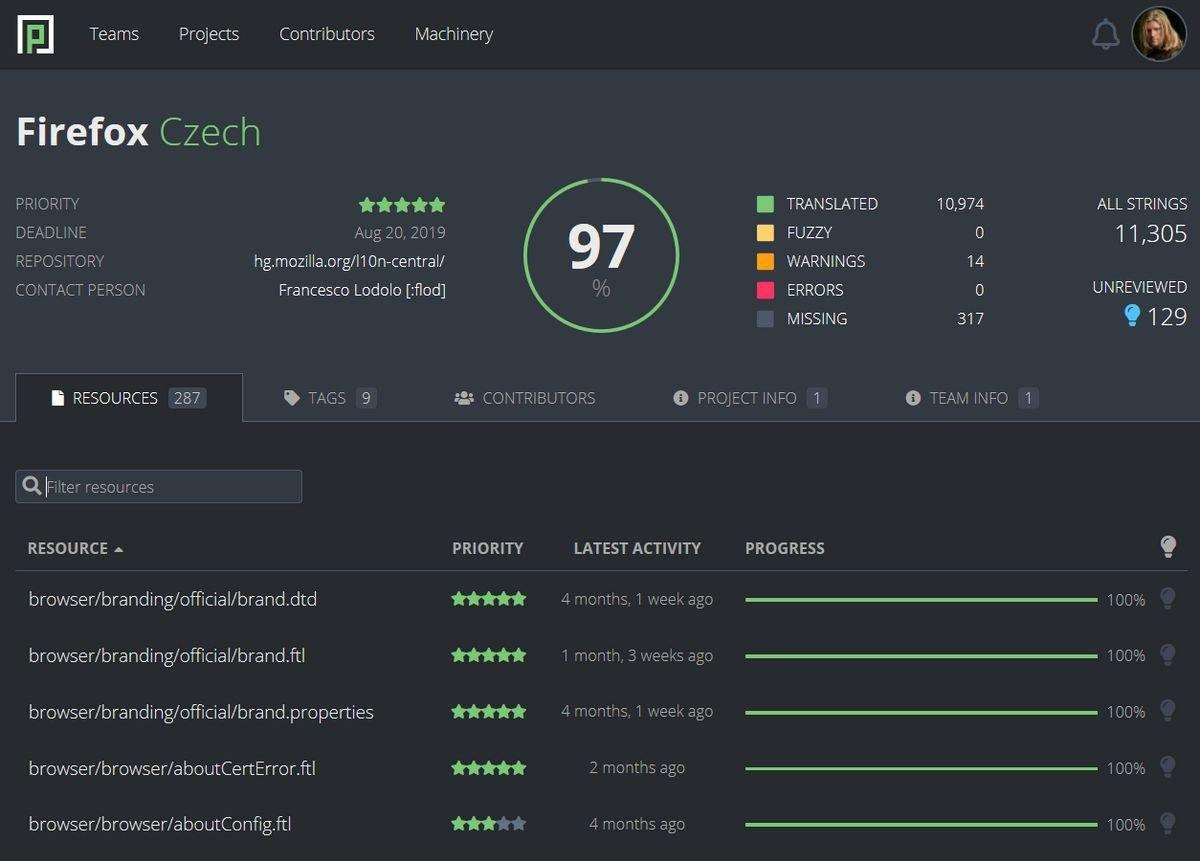This screenshot has height=861, width=1200.
Task: Open the notifications bell
Action: 1105,34
